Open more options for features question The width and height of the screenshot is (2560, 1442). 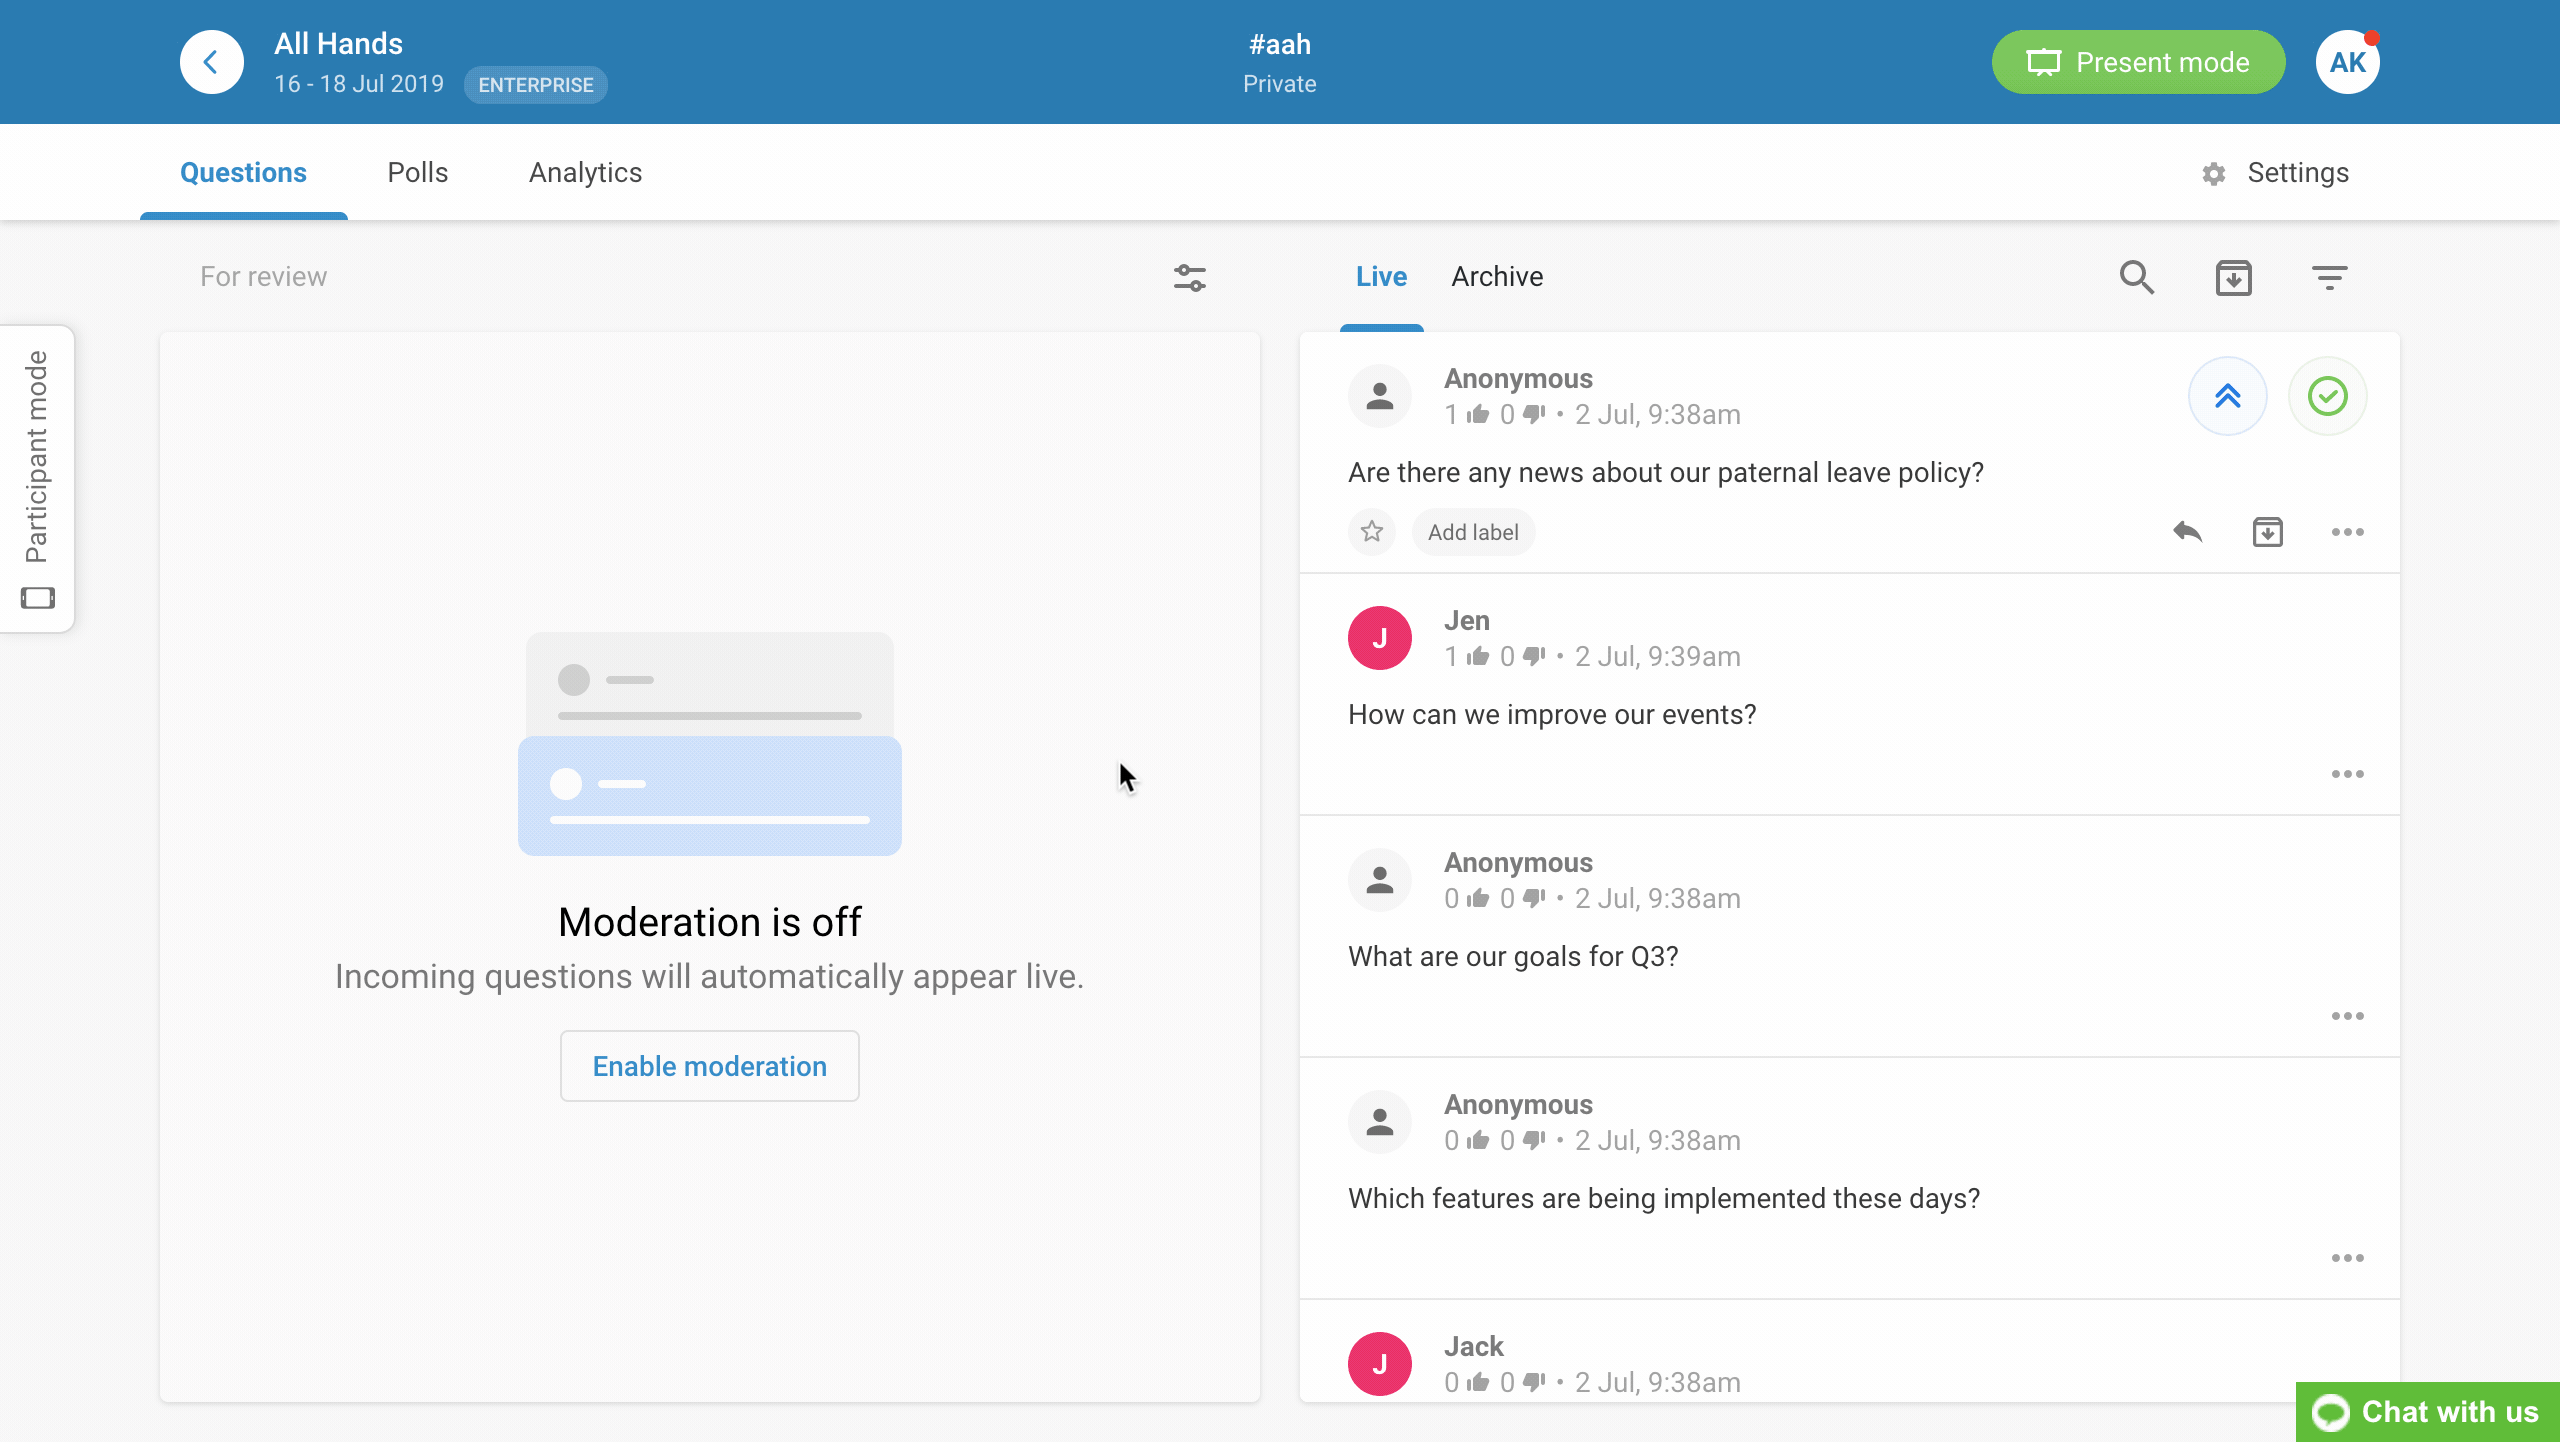(2348, 1258)
